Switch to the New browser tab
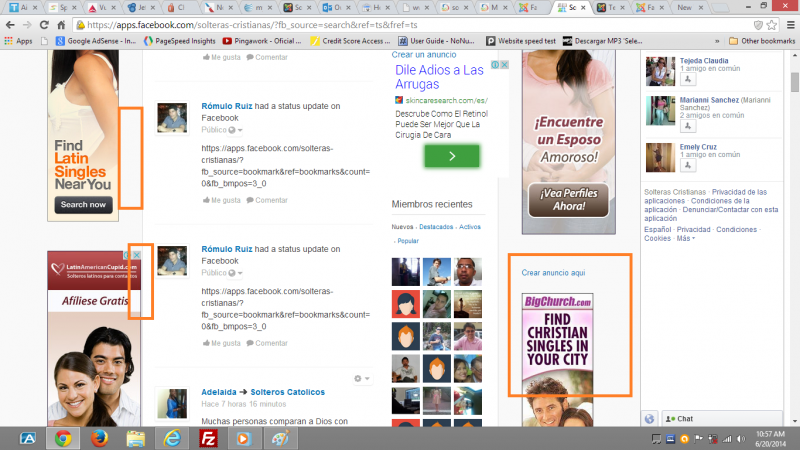 (x=690, y=8)
